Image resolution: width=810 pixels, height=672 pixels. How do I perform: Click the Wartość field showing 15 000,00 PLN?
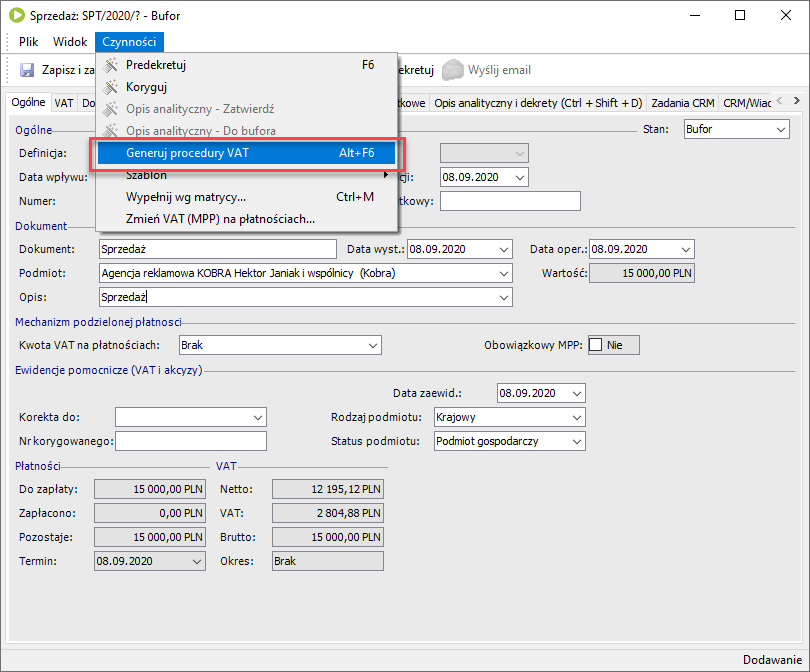pos(642,273)
